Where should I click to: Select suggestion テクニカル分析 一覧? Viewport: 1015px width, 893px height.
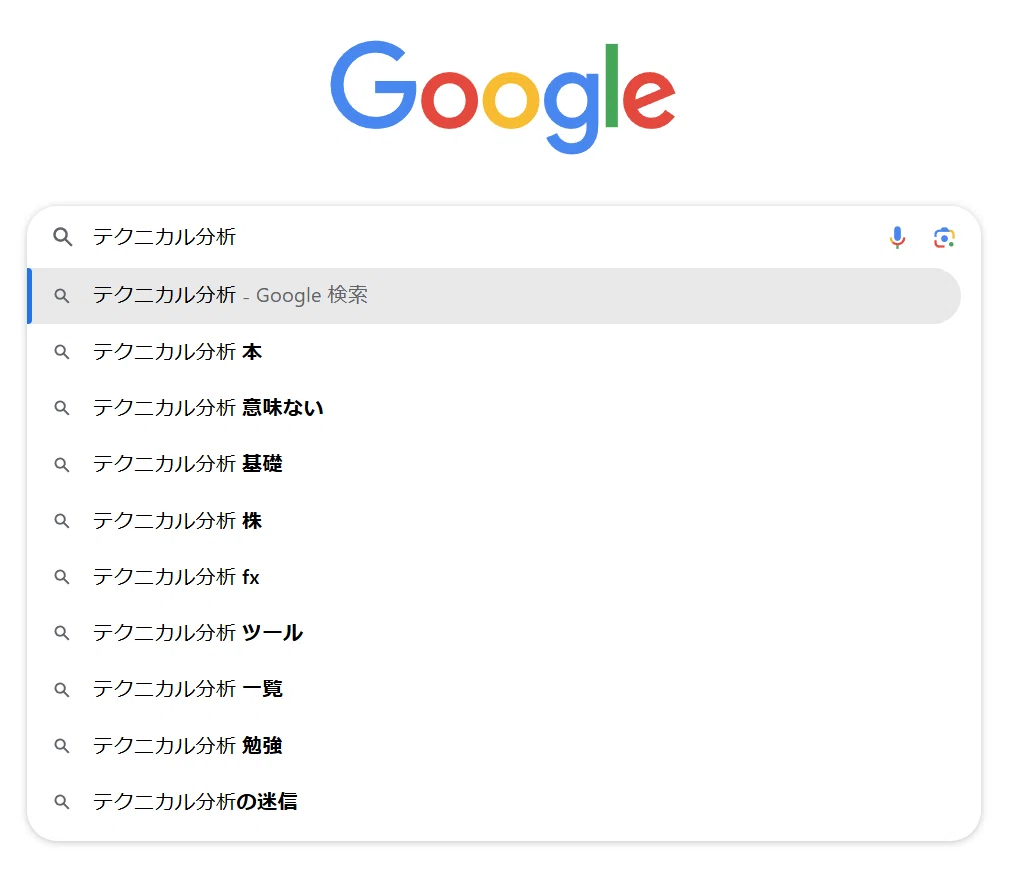495,689
